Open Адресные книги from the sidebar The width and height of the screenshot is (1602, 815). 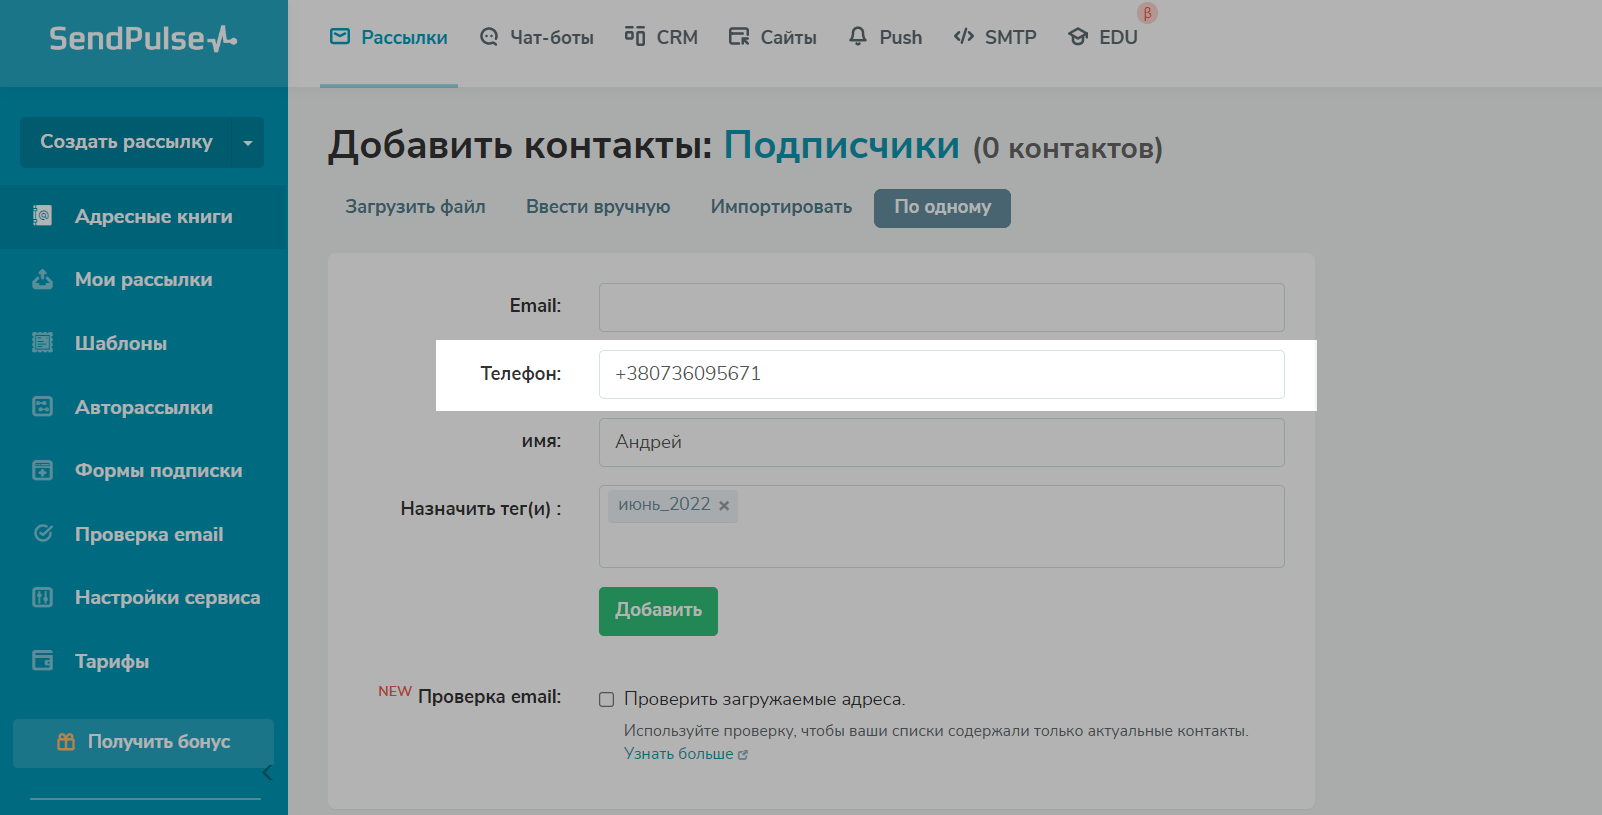coord(153,216)
